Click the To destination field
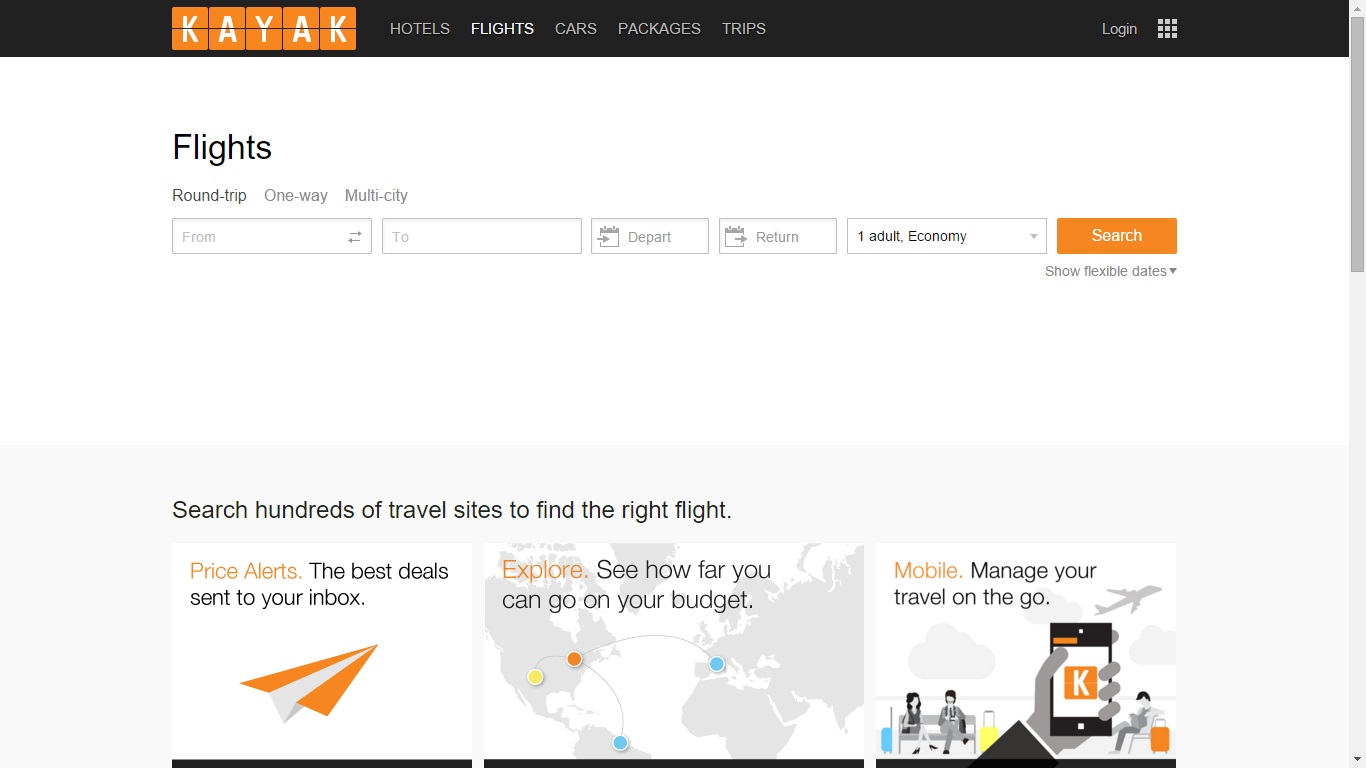This screenshot has width=1366, height=768. pyautogui.click(x=482, y=236)
